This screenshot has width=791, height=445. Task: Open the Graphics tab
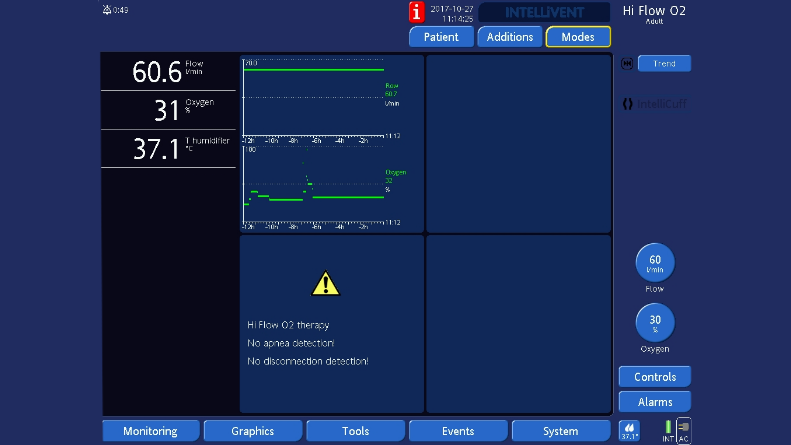click(x=252, y=431)
